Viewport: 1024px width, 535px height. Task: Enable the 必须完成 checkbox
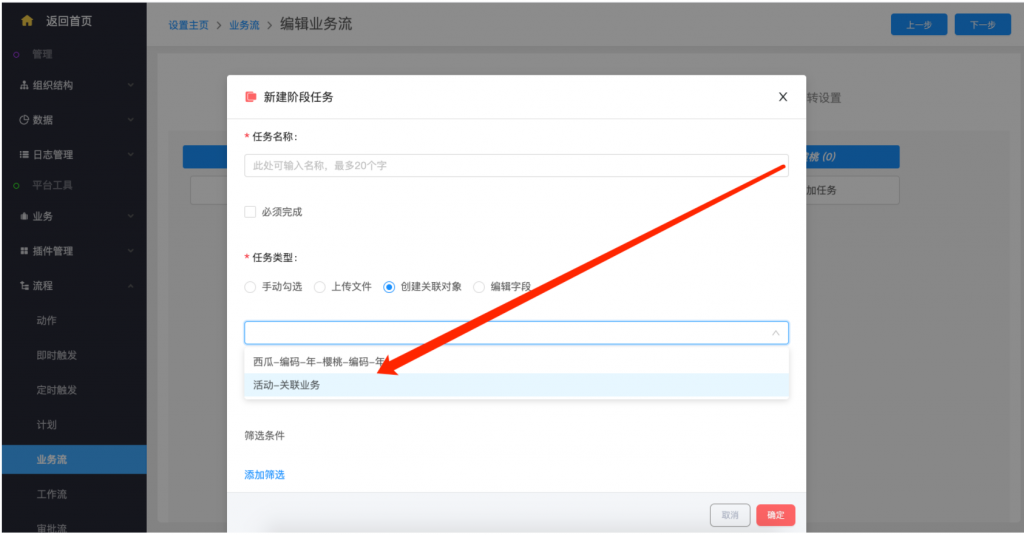click(x=250, y=212)
